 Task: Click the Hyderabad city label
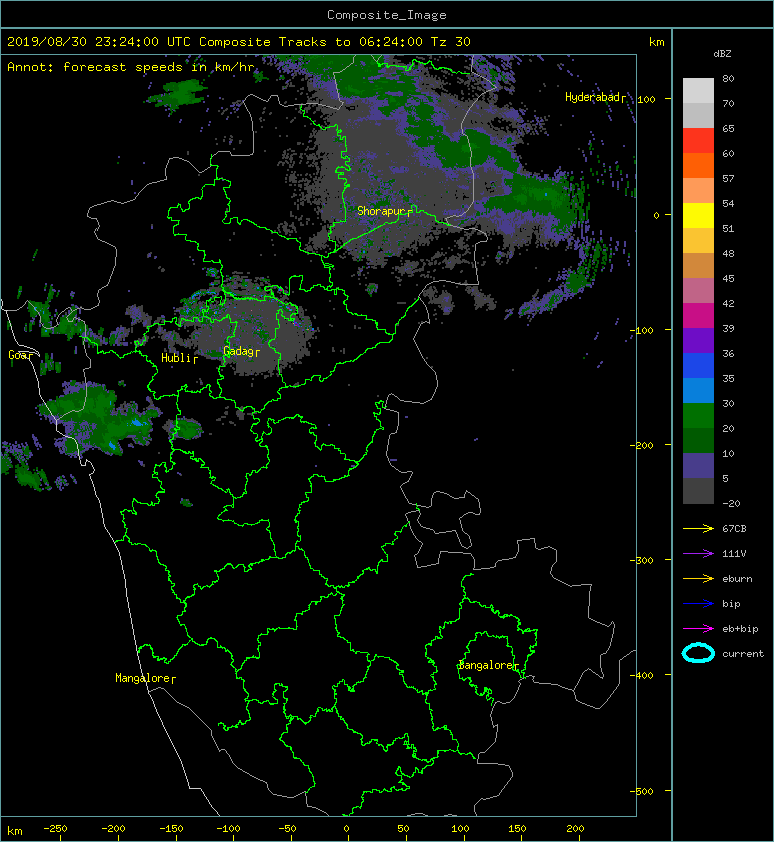tap(593, 97)
